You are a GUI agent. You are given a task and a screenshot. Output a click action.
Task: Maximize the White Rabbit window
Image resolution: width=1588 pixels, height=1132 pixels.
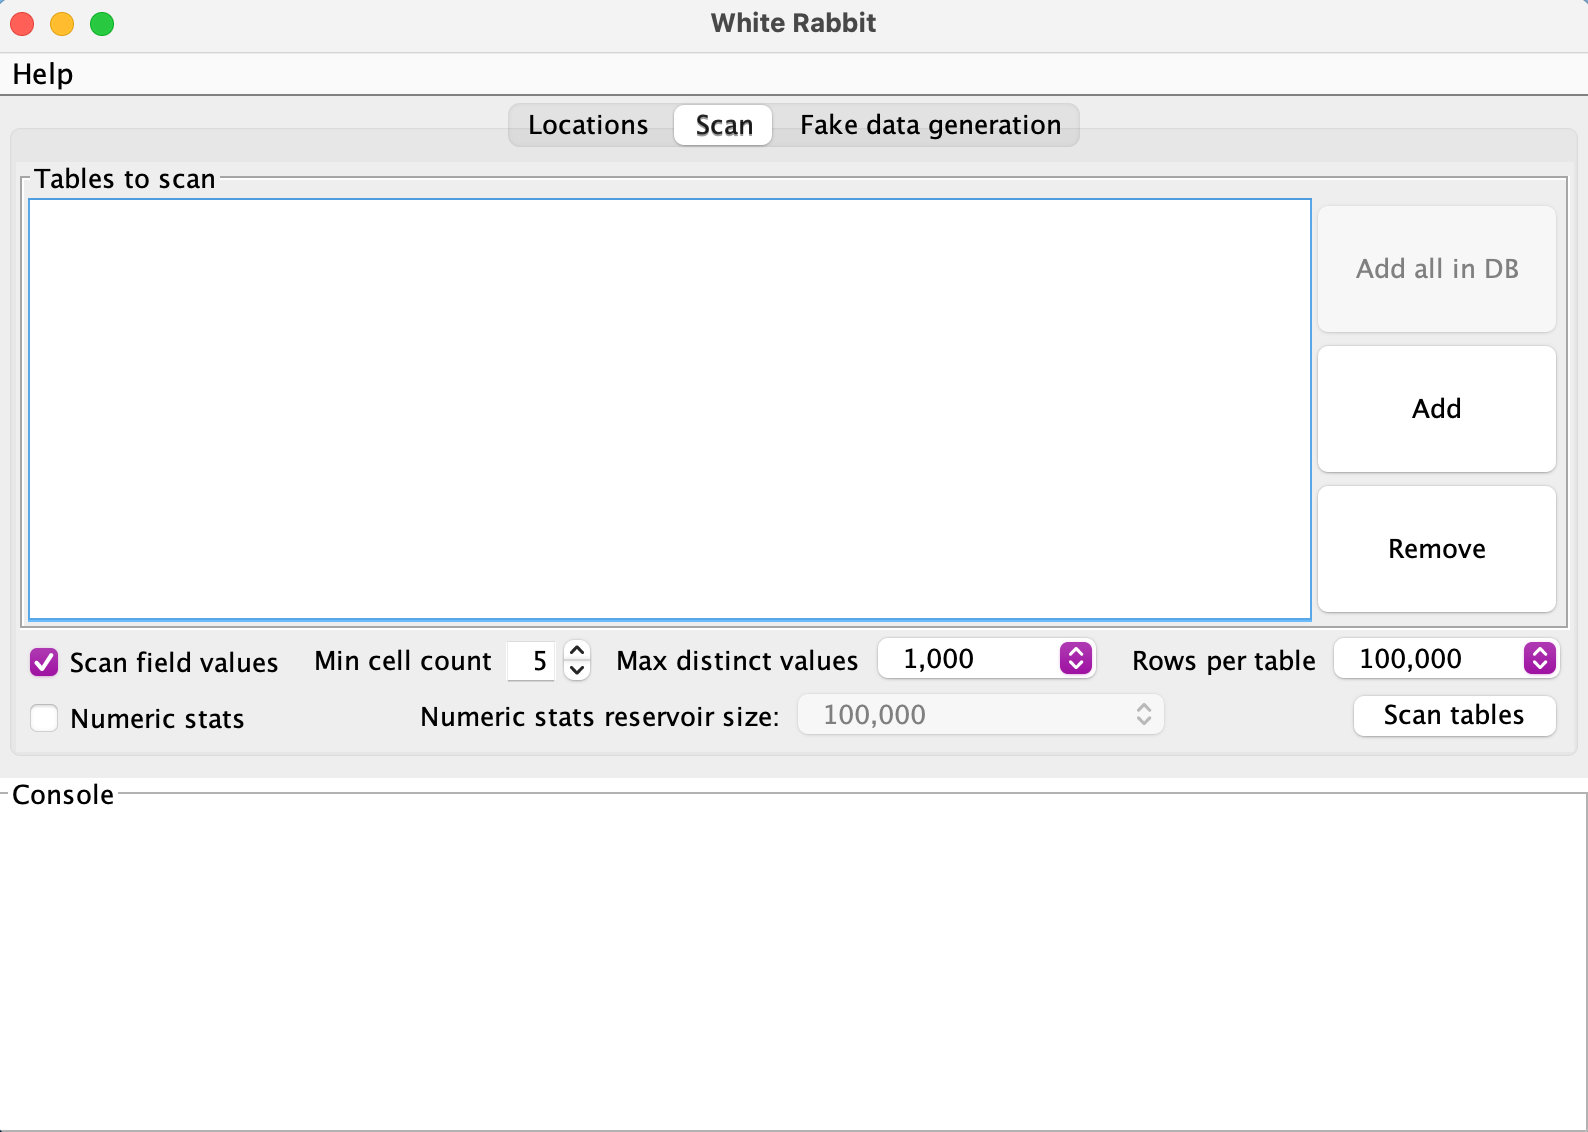(102, 24)
